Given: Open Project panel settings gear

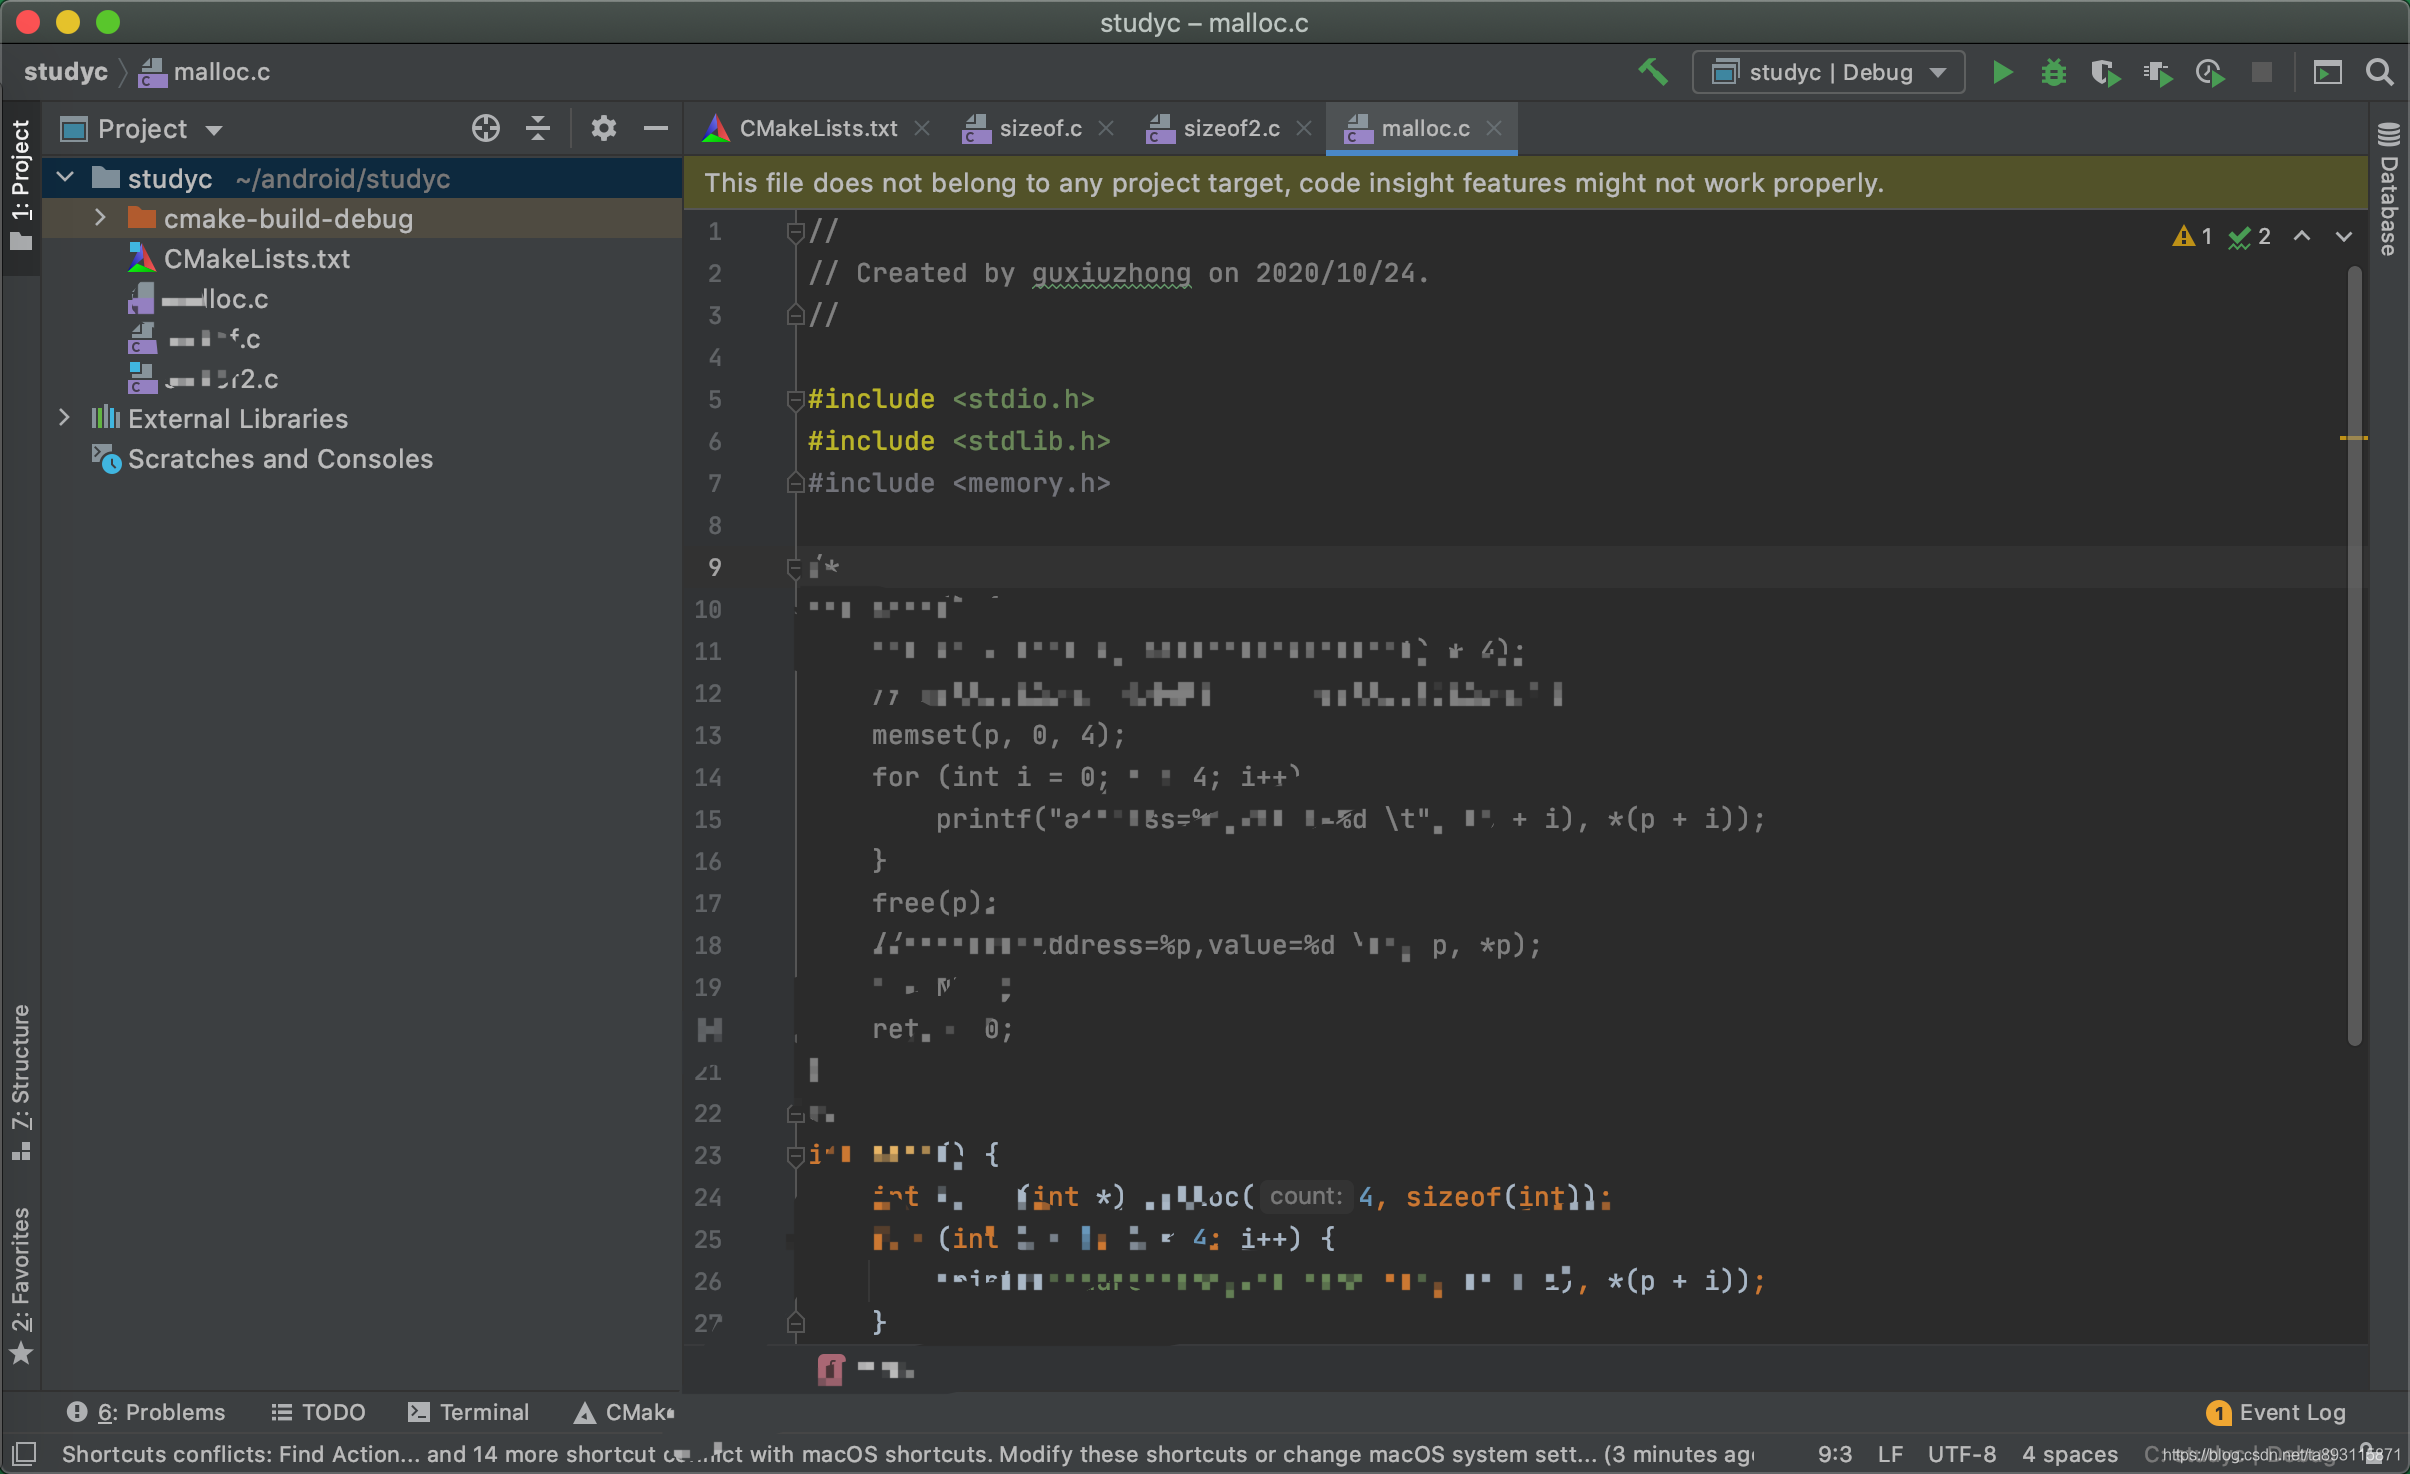Looking at the screenshot, I should [604, 128].
